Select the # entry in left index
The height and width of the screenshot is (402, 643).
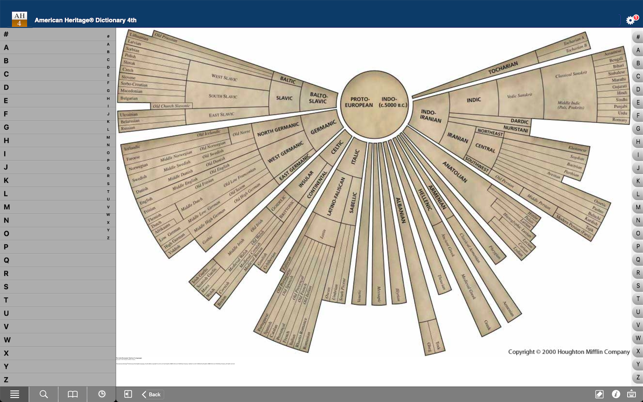click(x=6, y=34)
